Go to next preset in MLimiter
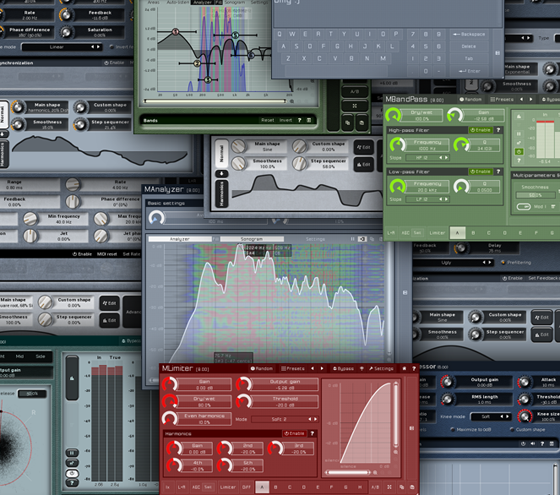This screenshot has width=560, height=495. [x=322, y=368]
